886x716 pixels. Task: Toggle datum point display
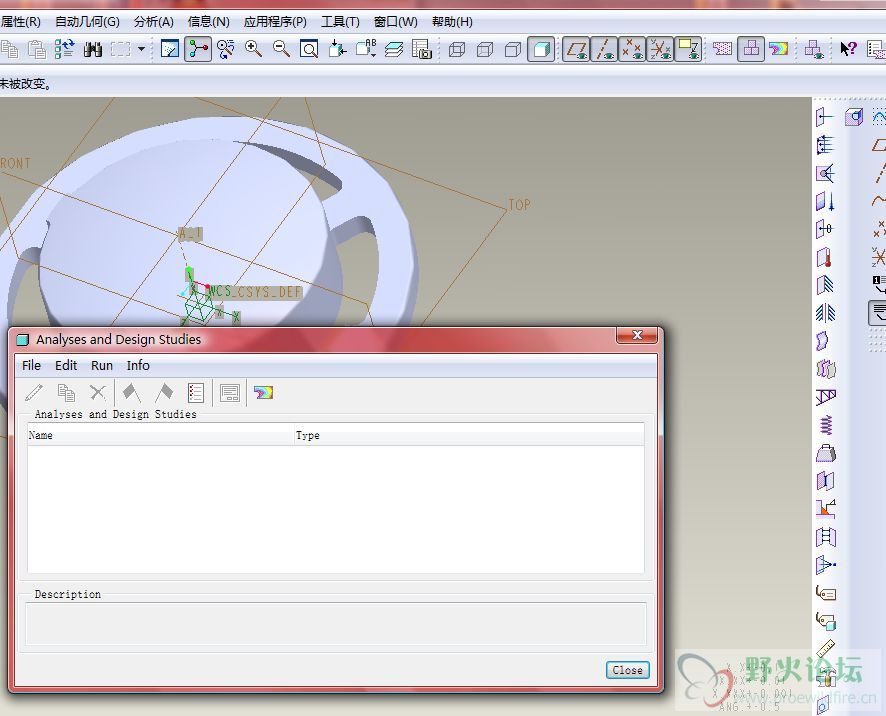coord(632,49)
